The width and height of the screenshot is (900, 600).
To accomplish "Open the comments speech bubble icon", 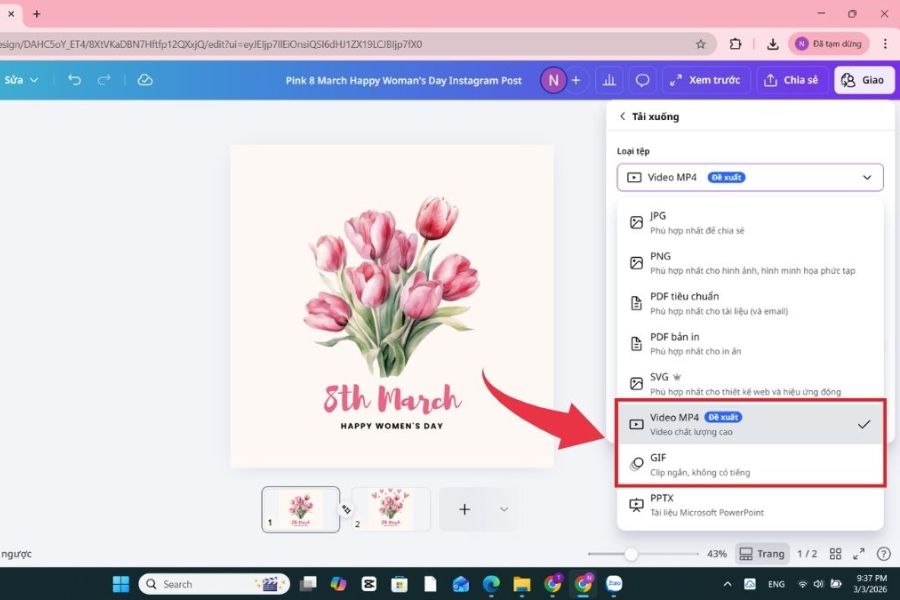I will (x=642, y=80).
